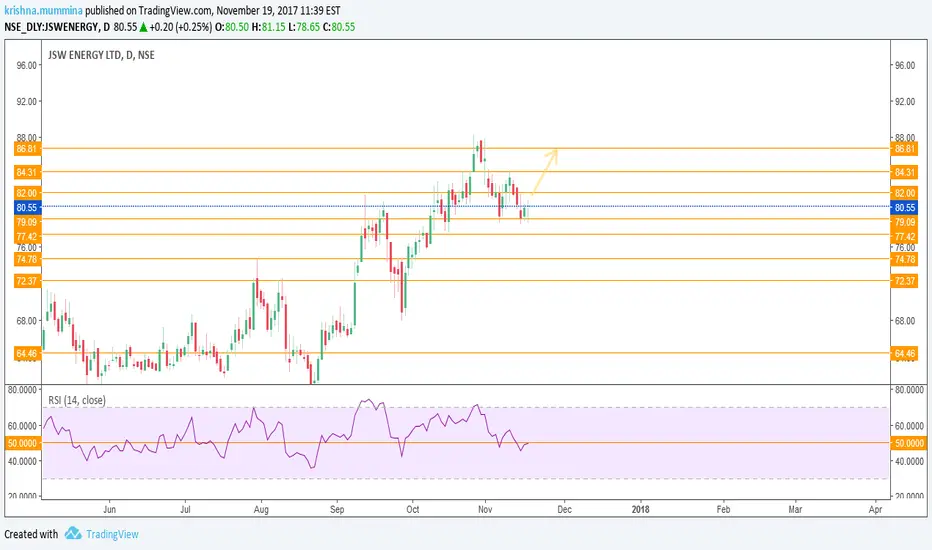Click the Jul label on the time axis

coord(185,510)
